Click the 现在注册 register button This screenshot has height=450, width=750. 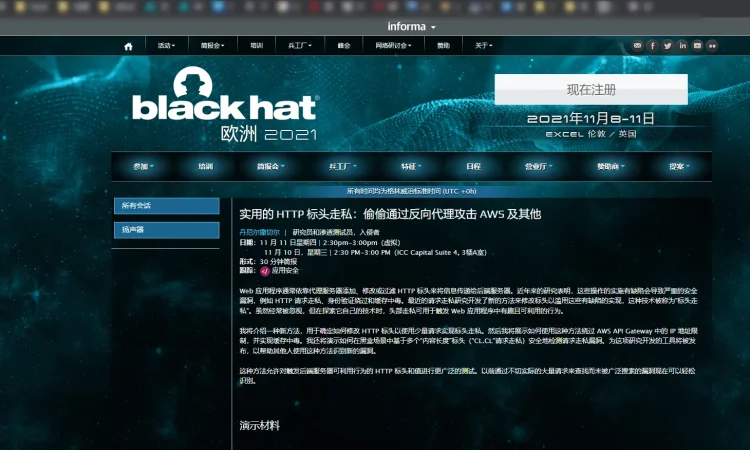point(591,89)
